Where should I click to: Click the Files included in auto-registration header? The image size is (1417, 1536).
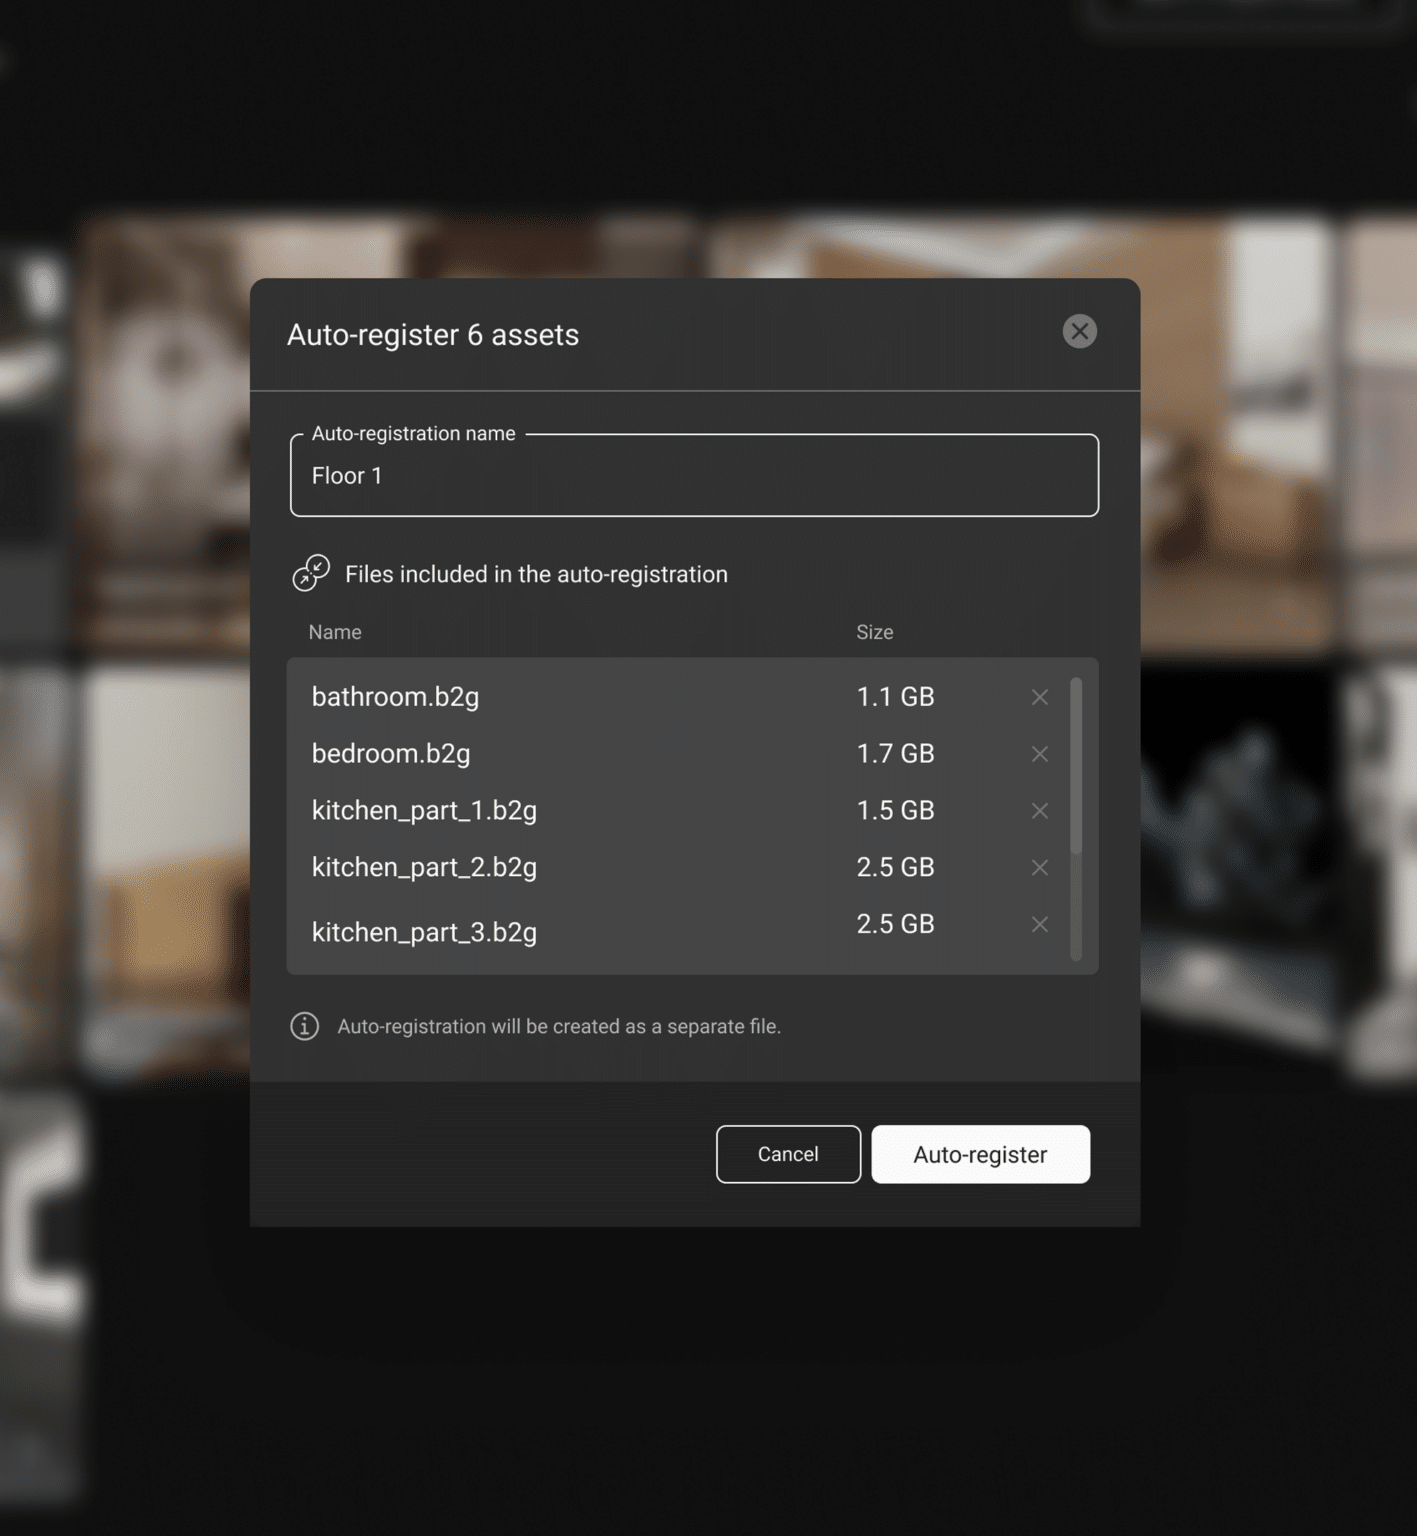(x=536, y=574)
